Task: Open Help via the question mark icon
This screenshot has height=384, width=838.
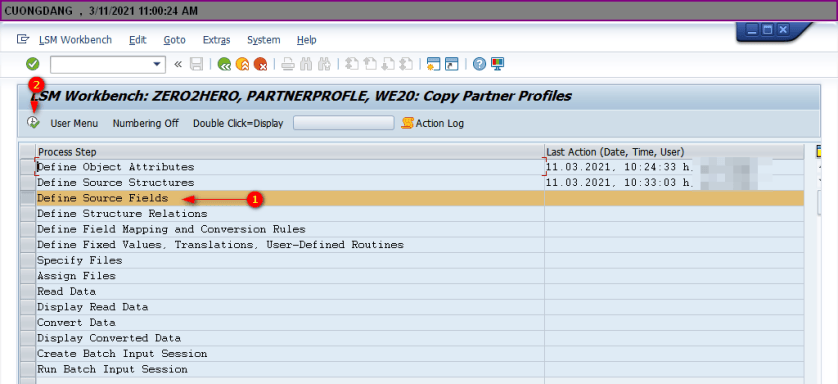Action: [479, 65]
